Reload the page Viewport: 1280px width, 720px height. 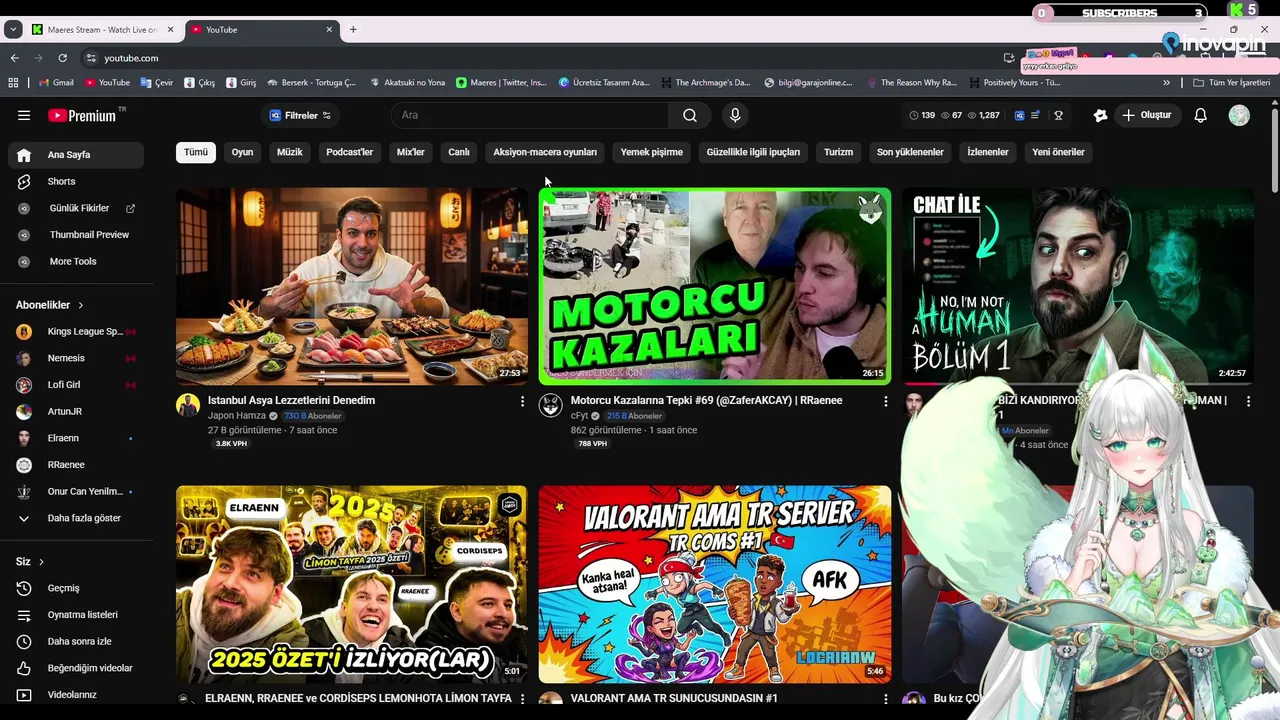pos(62,58)
